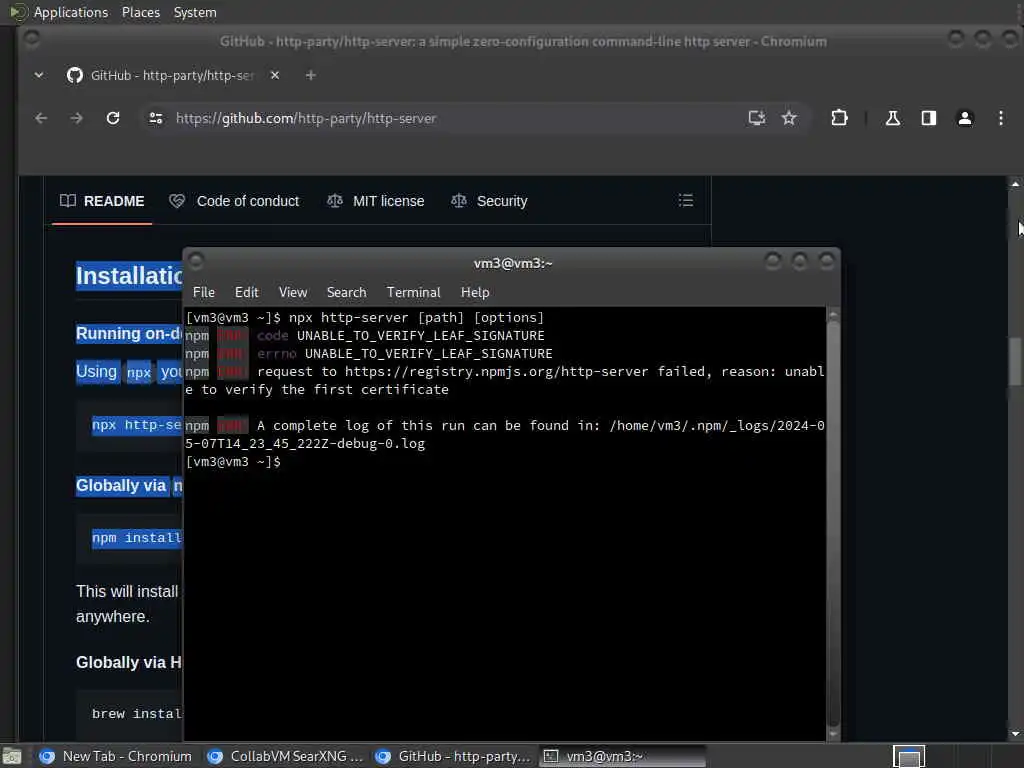
Task: Click scroll-up arrow of browser page
Action: coord(1015,184)
